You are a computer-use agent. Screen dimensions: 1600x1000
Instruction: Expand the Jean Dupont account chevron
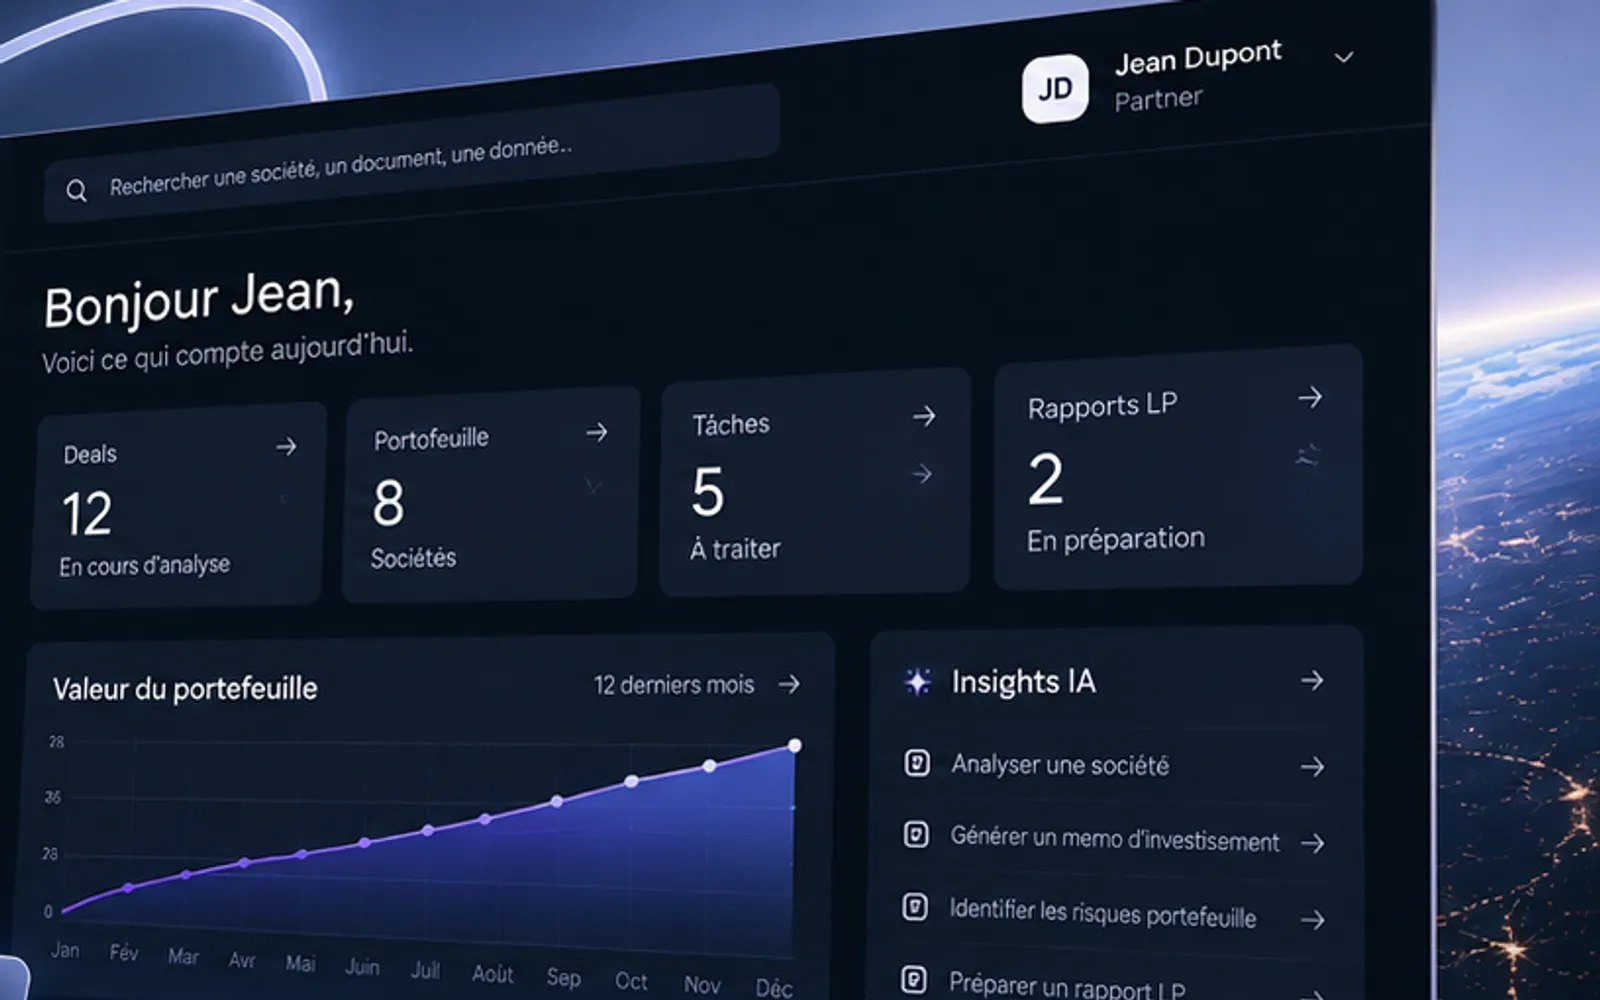(1344, 57)
